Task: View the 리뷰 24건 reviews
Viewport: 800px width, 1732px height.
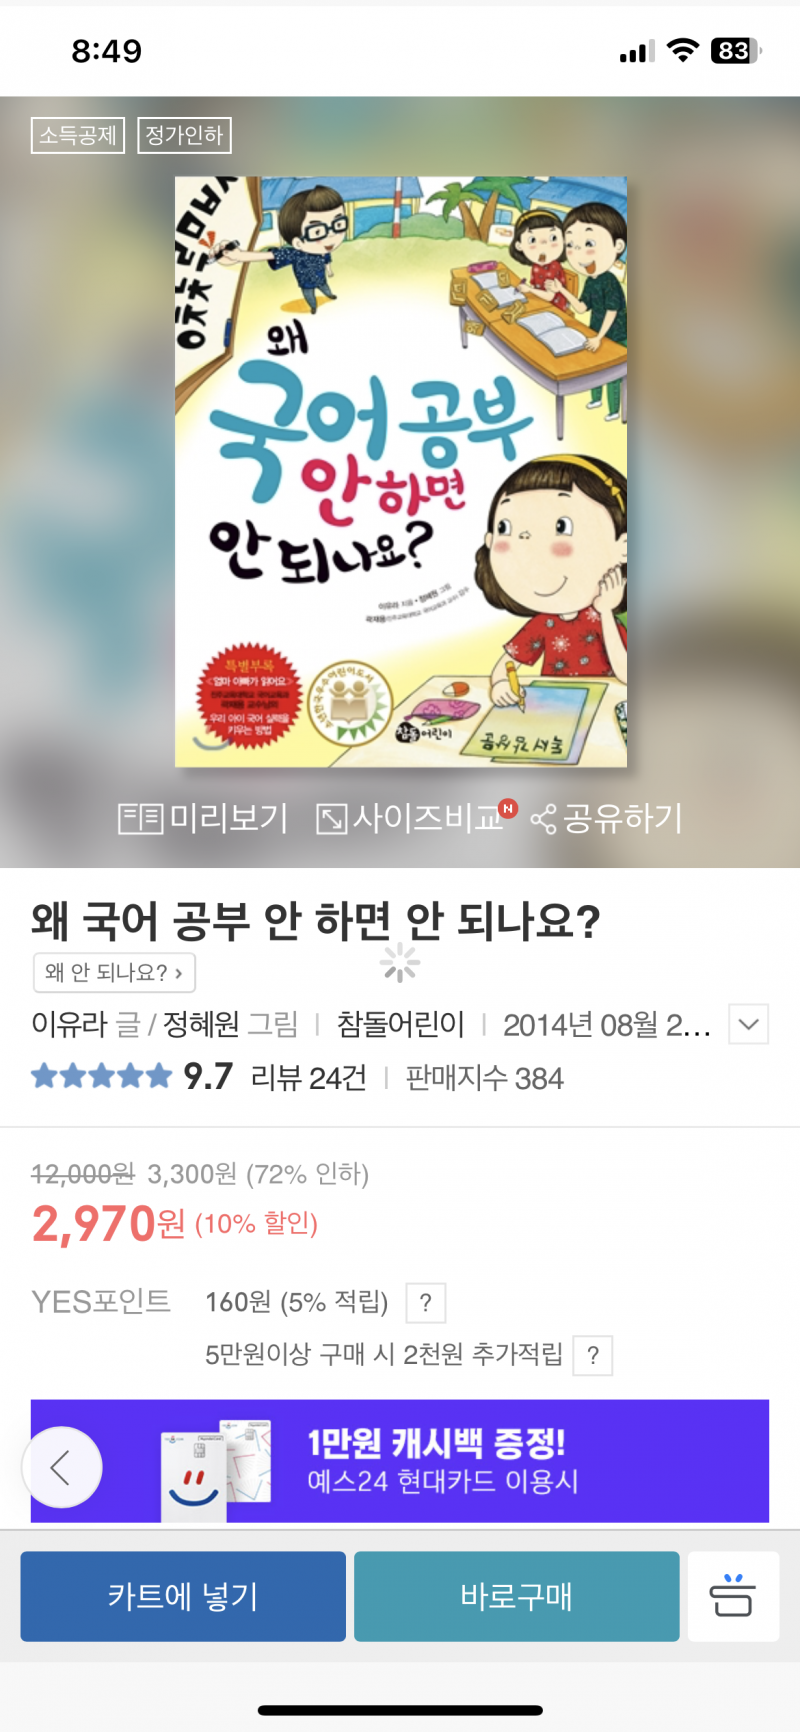Action: [308, 1078]
